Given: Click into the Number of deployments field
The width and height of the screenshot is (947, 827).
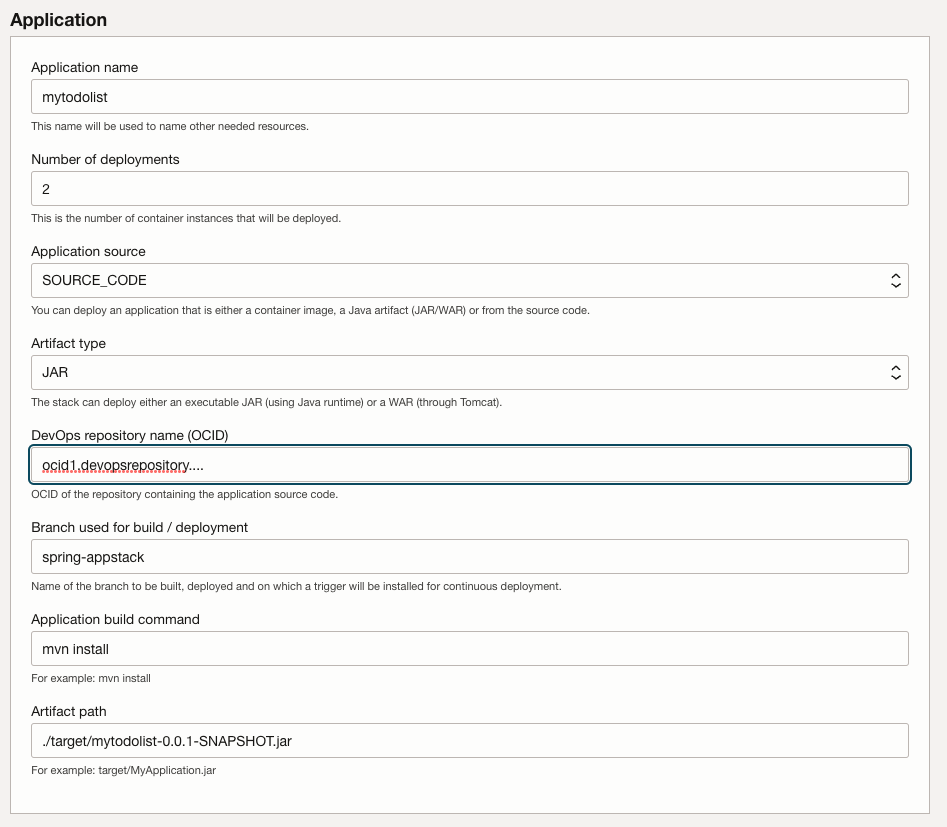Looking at the screenshot, I should [470, 188].
